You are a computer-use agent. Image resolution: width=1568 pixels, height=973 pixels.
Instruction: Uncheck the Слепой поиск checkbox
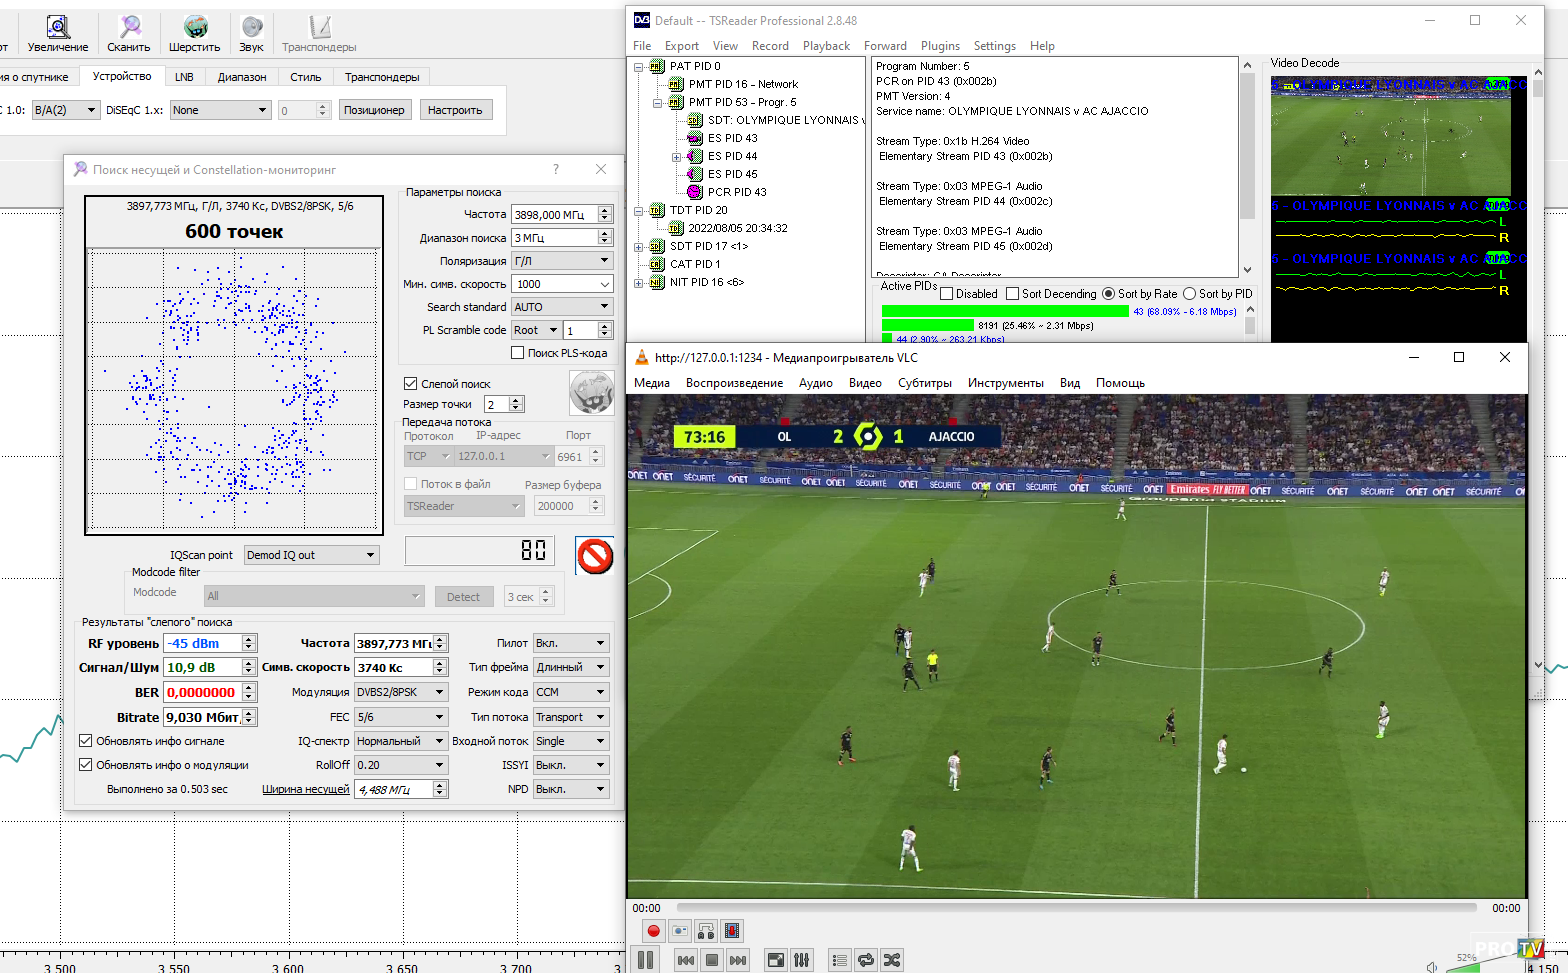pos(410,384)
